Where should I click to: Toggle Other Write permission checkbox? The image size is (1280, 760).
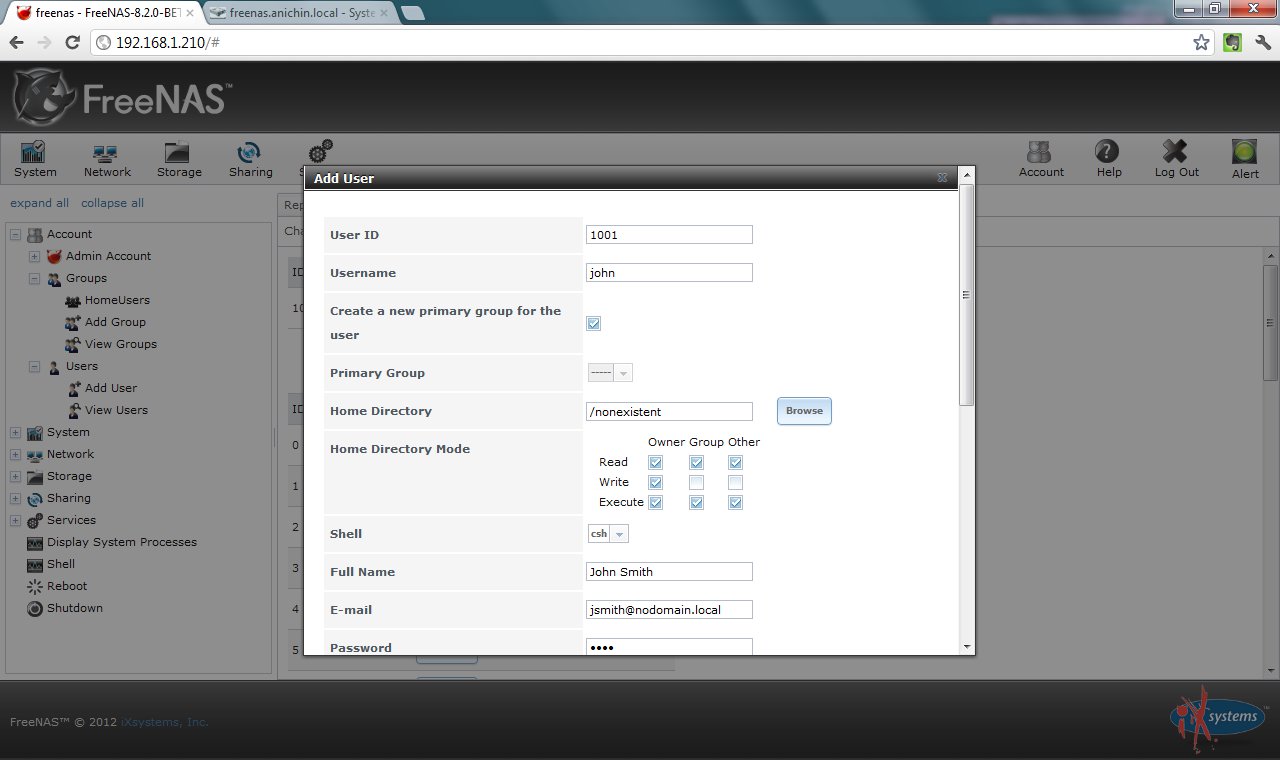(x=735, y=482)
